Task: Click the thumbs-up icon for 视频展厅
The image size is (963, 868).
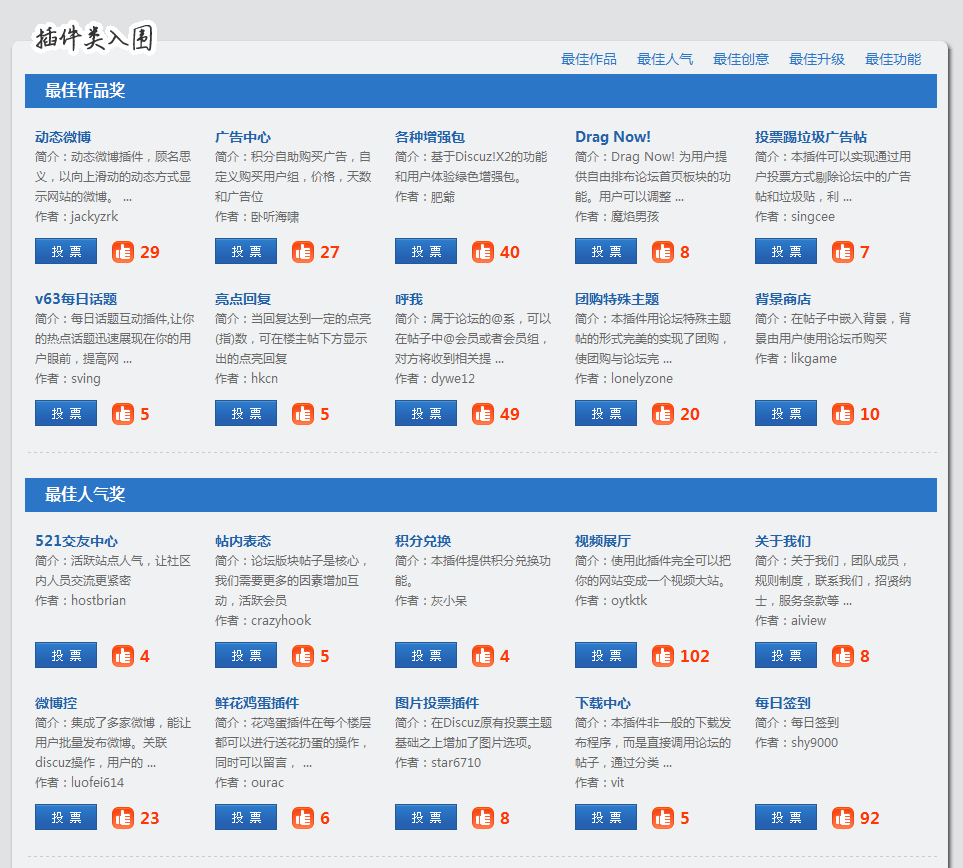Action: click(663, 656)
